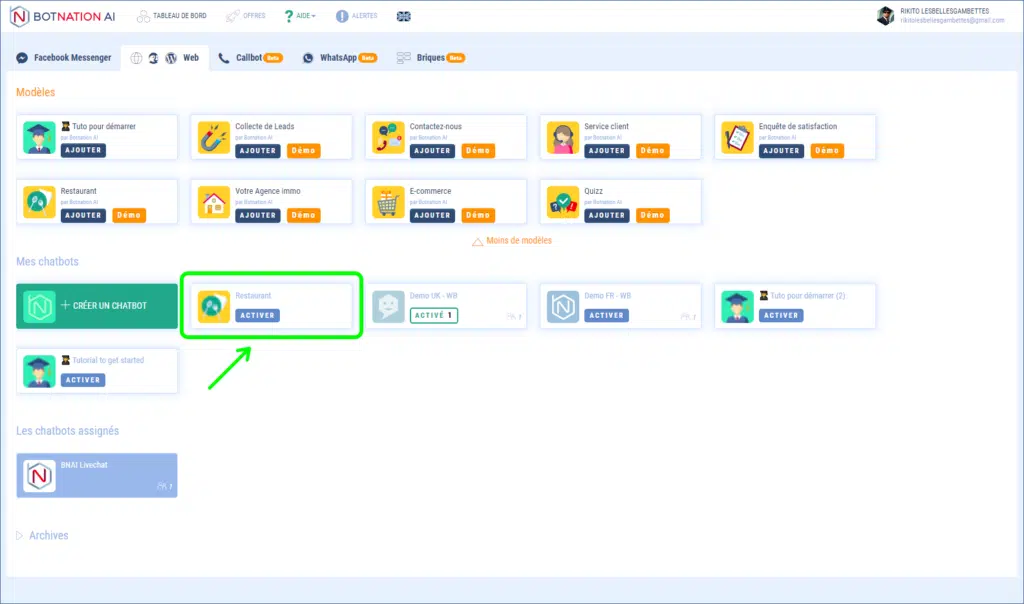The height and width of the screenshot is (604, 1024).
Task: Activate the Restaurant chatbot
Action: (x=257, y=315)
